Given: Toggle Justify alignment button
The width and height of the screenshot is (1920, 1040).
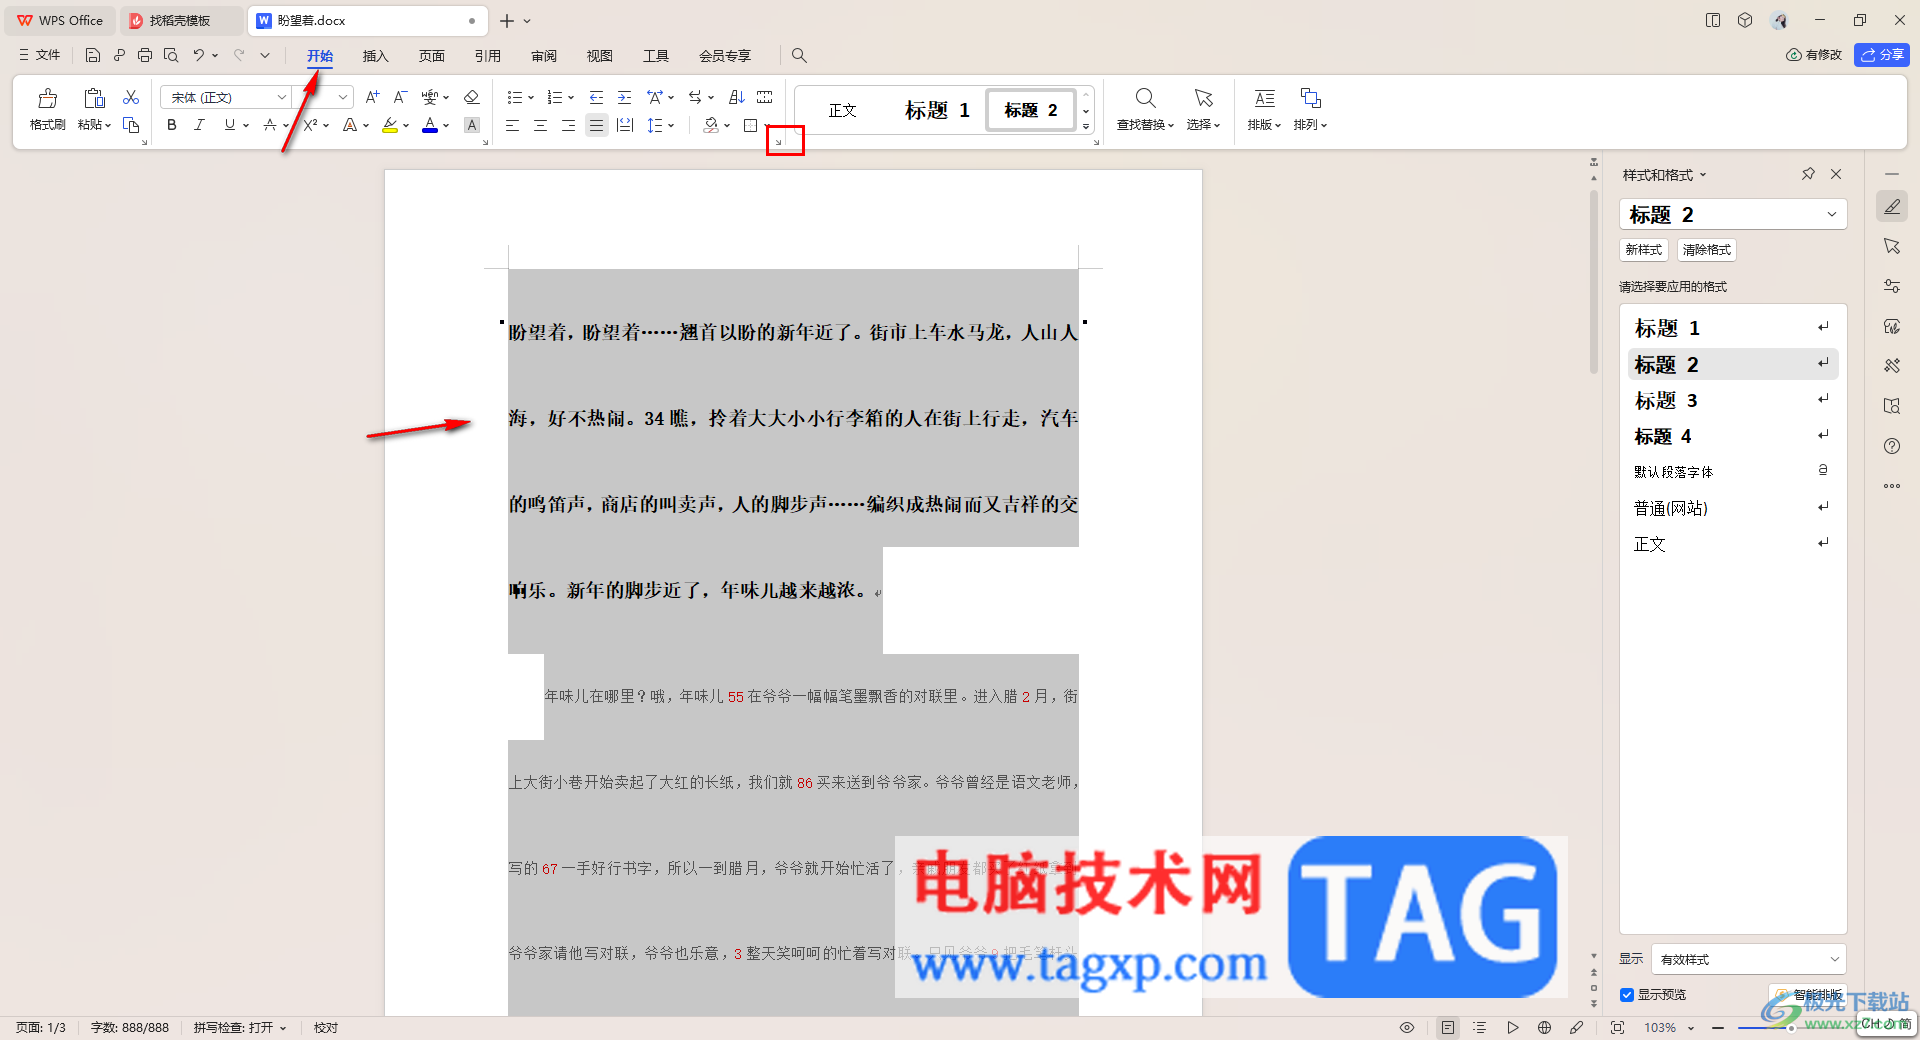Looking at the screenshot, I should click(x=597, y=125).
